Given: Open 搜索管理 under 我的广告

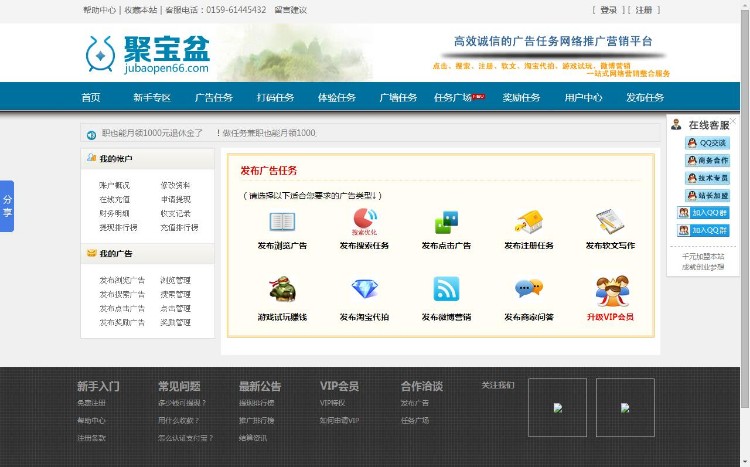Looking at the screenshot, I should click(176, 294).
